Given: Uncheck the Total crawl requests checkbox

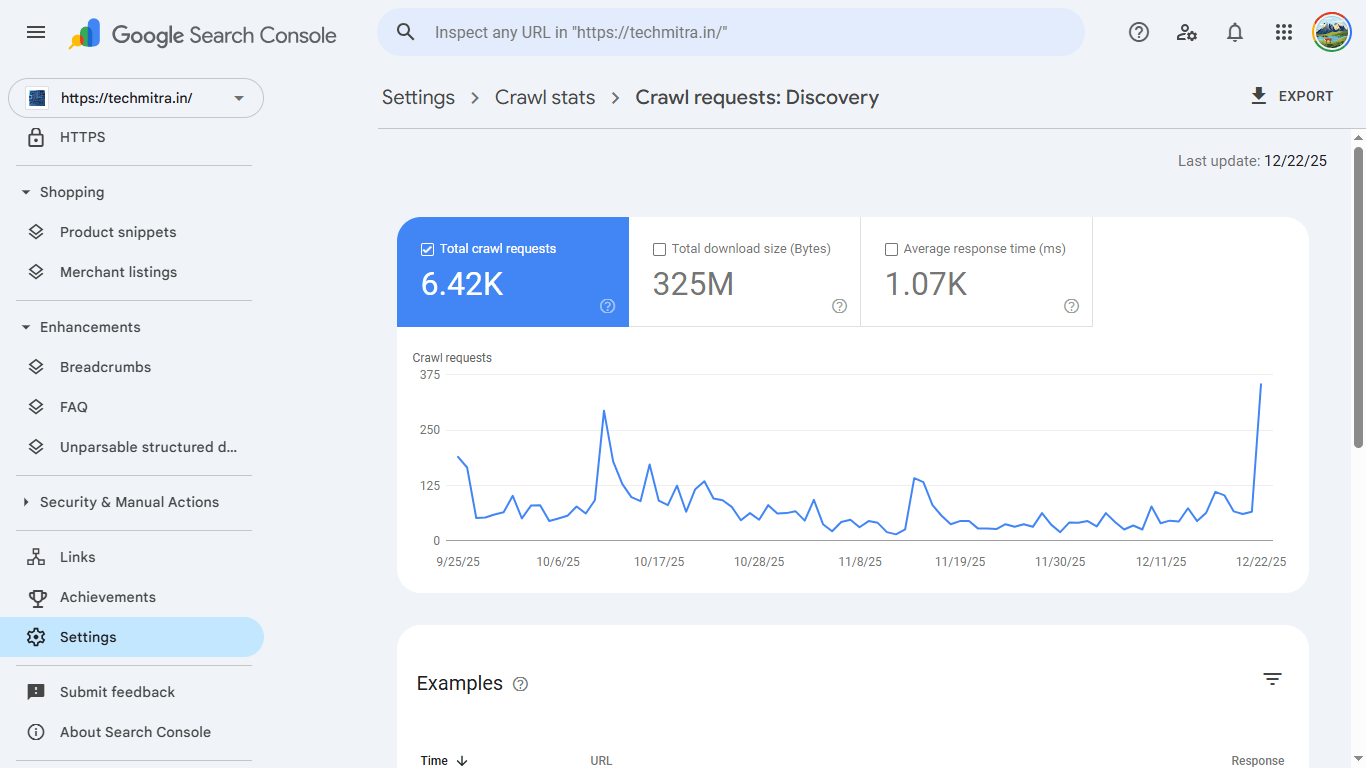Looking at the screenshot, I should click(x=428, y=249).
